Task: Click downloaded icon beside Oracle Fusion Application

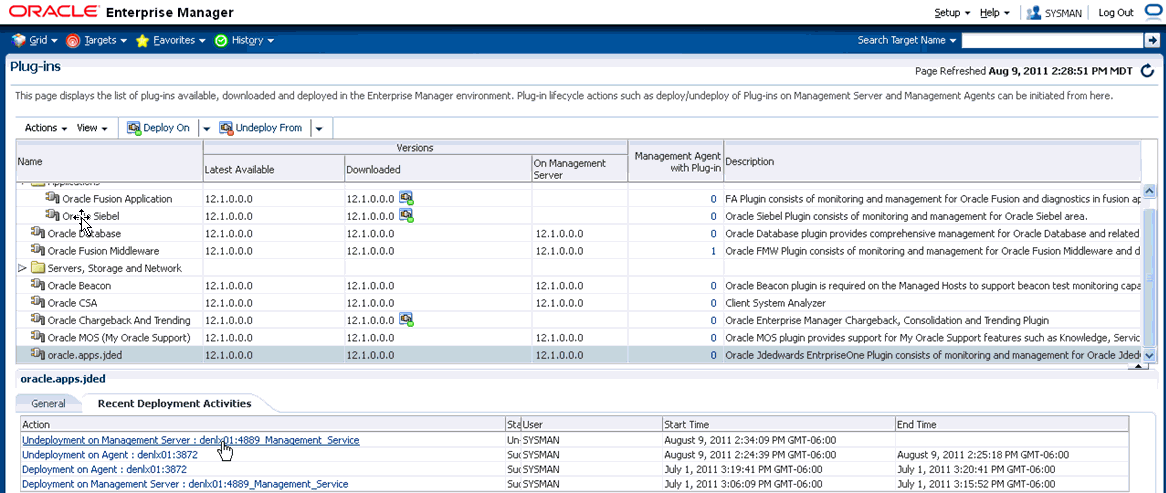Action: point(406,198)
